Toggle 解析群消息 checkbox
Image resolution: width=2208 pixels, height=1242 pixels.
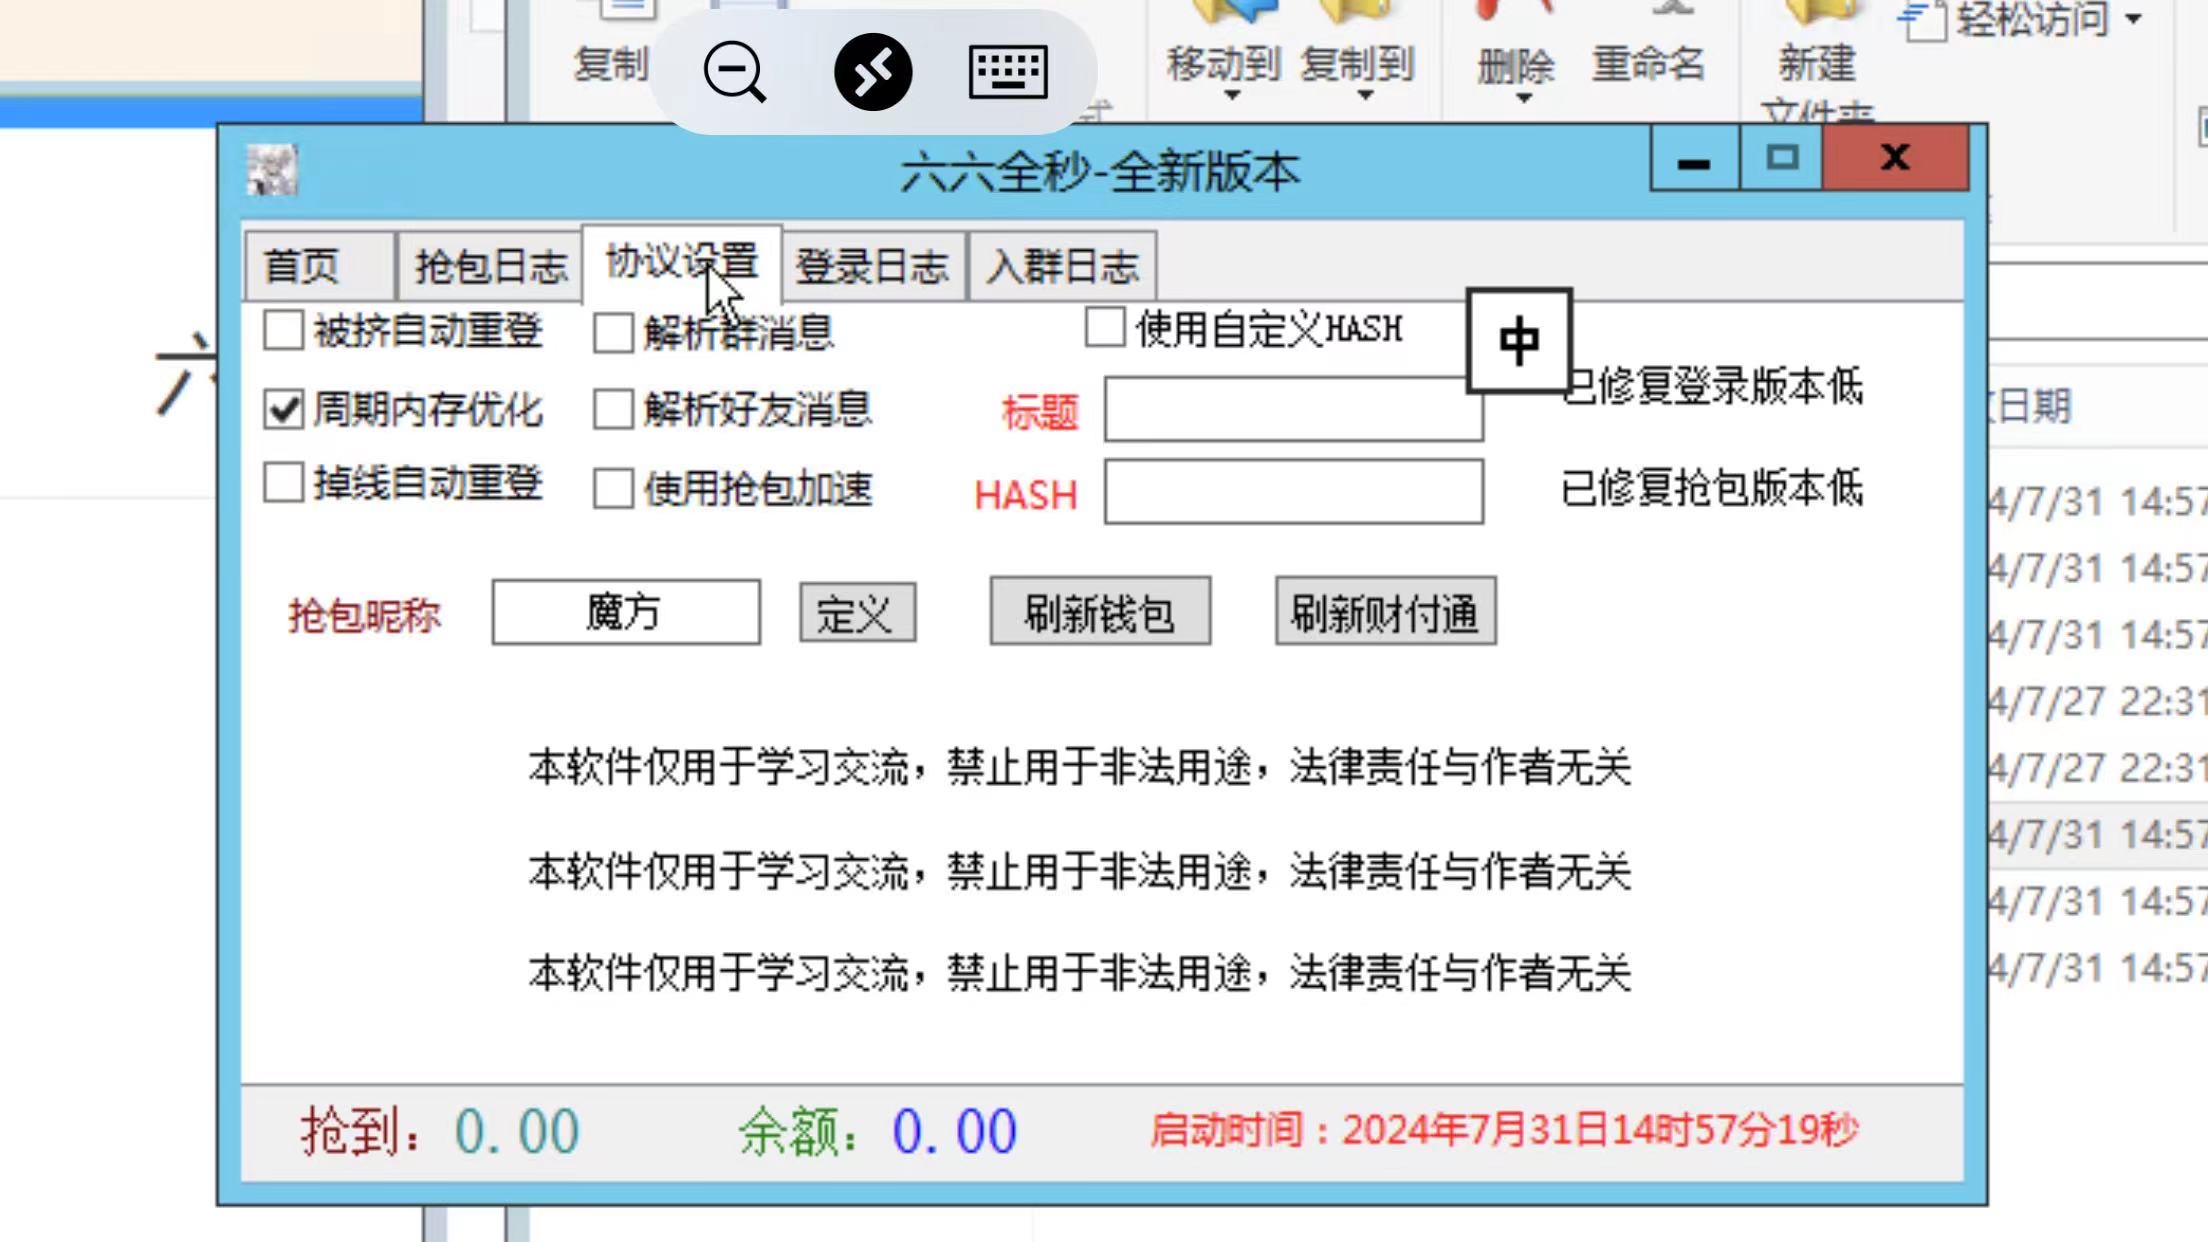click(x=613, y=332)
